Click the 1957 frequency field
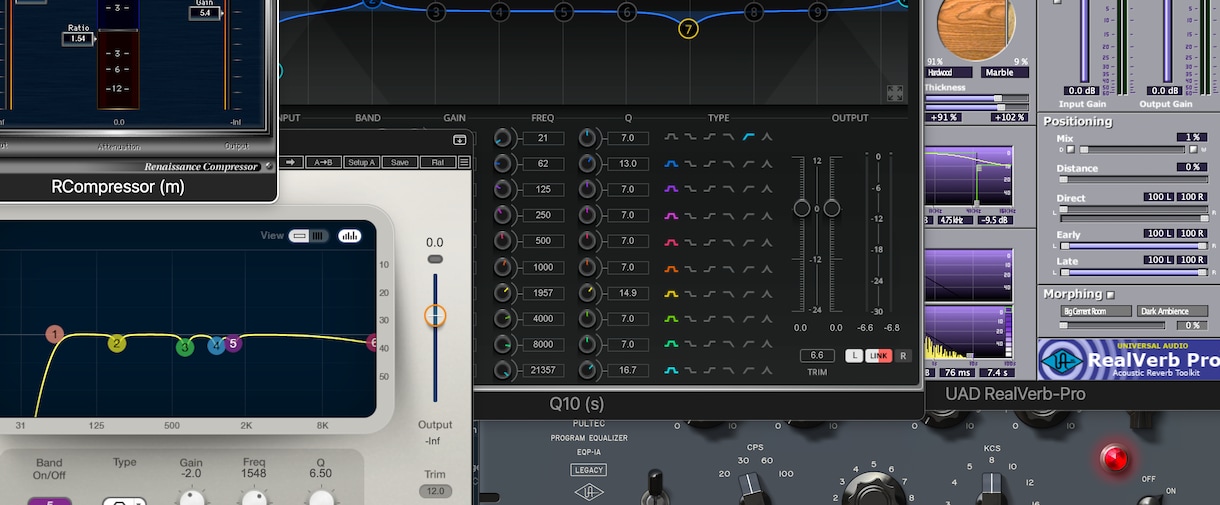 (543, 293)
